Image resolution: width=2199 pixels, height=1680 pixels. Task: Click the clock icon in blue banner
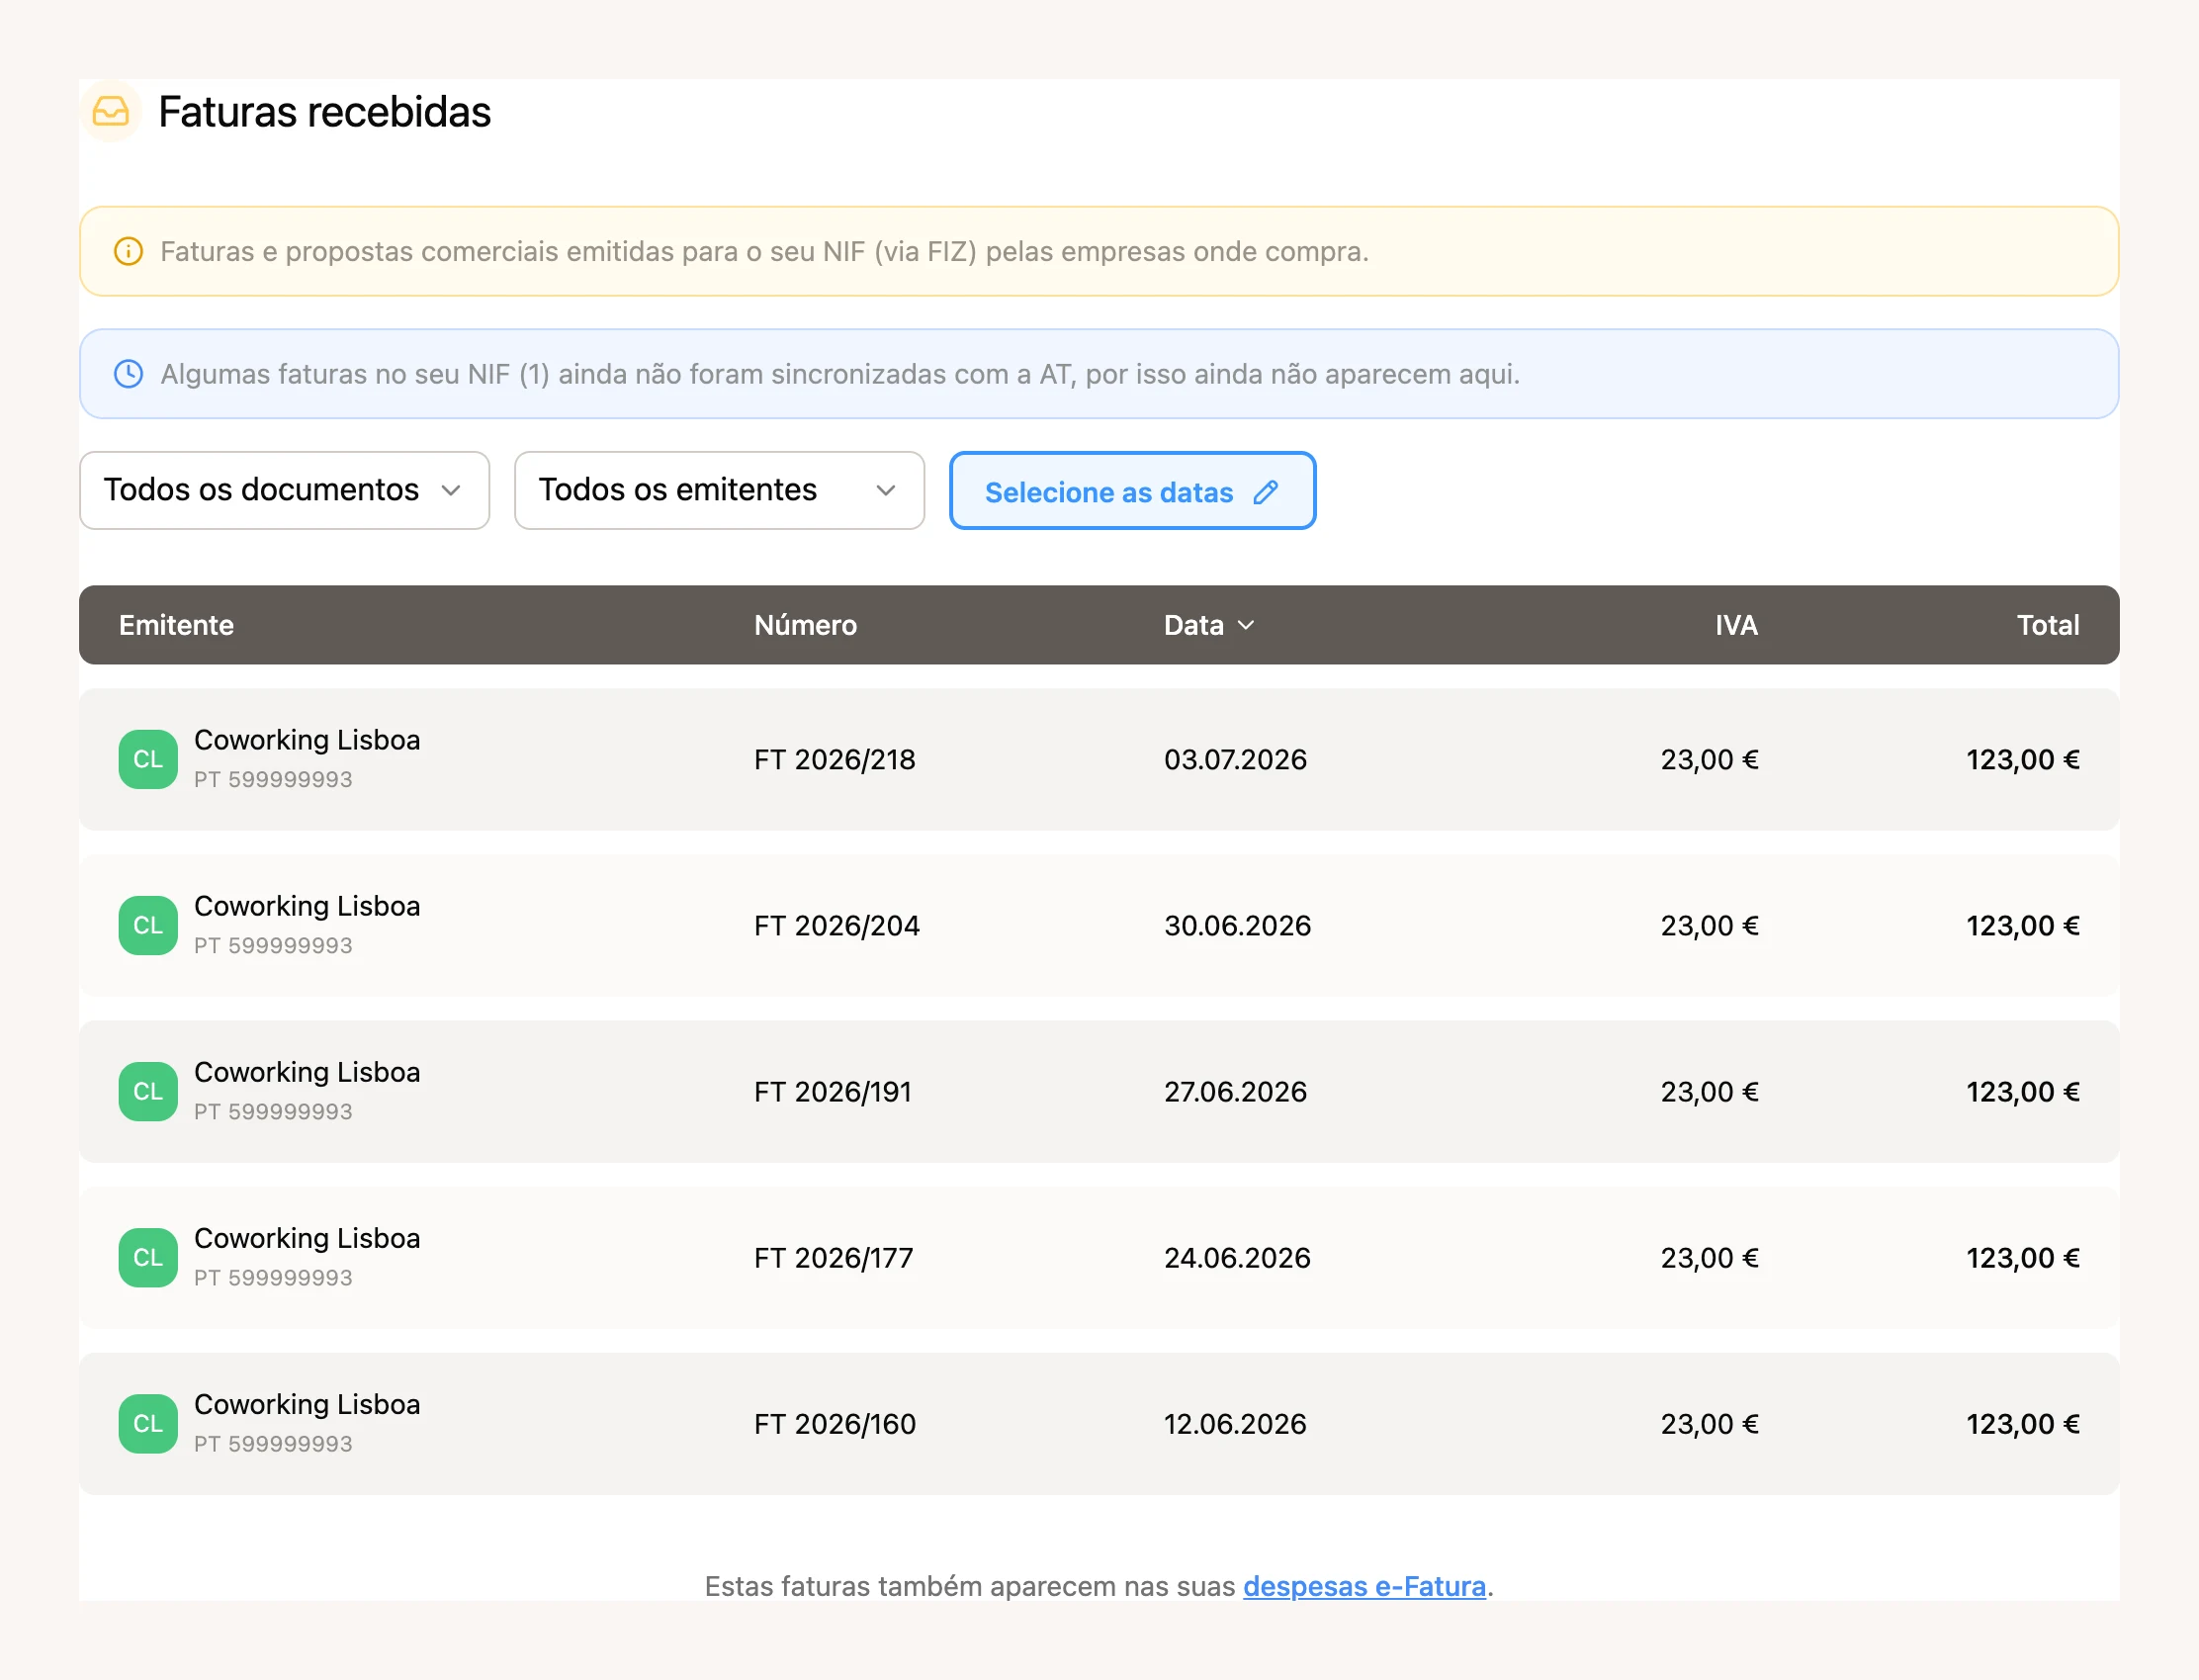[128, 374]
